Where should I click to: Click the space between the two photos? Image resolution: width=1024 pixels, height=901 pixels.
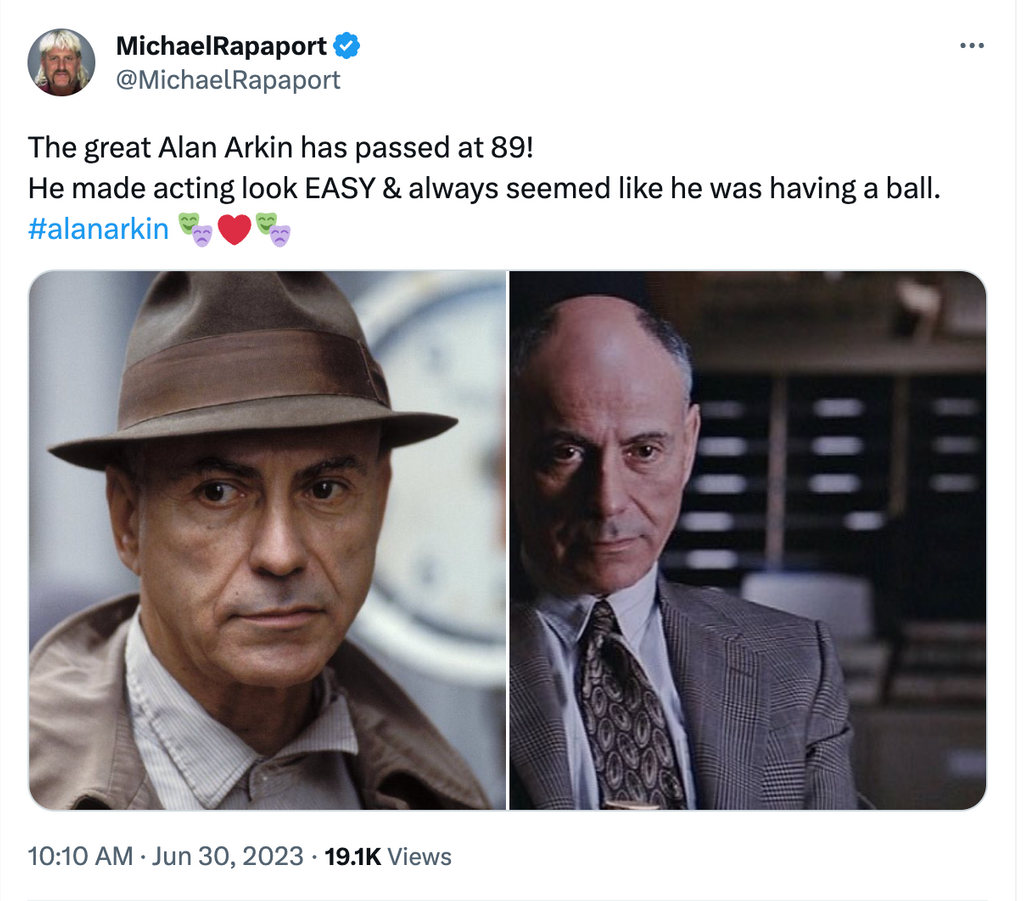pyautogui.click(x=508, y=540)
